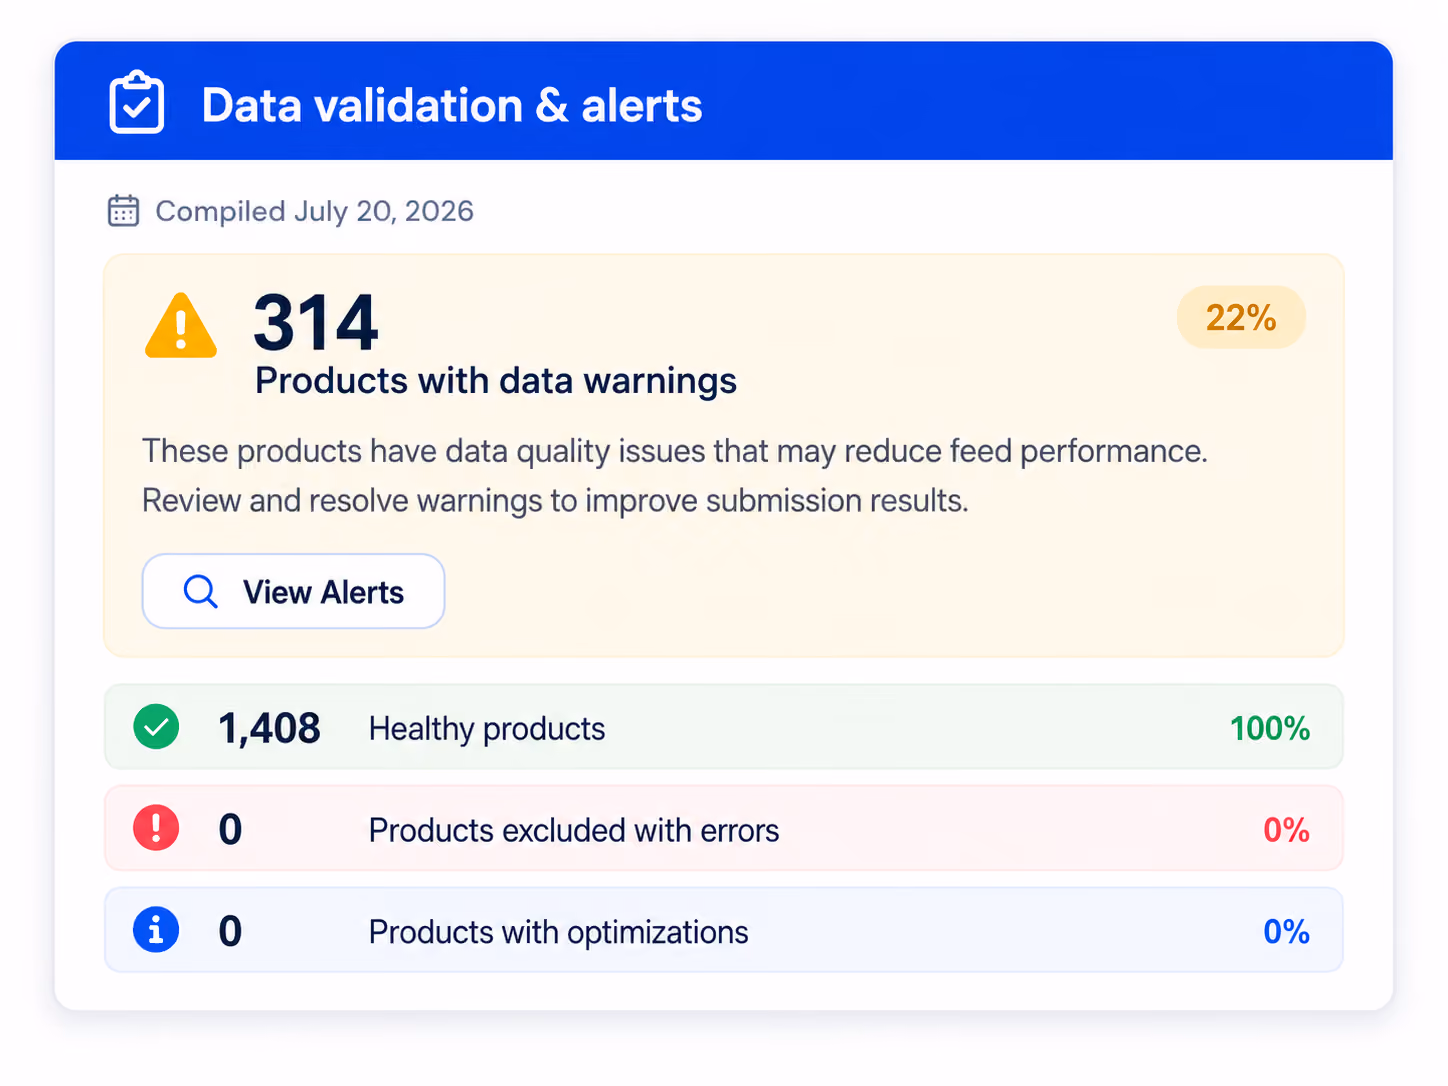The width and height of the screenshot is (1448, 1086).
Task: Click the Products with data warnings heading
Action: tap(496, 381)
